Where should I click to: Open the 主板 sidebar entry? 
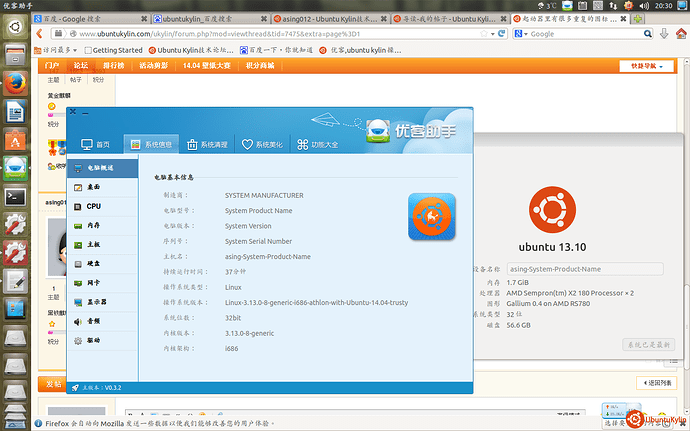pyautogui.click(x=103, y=245)
